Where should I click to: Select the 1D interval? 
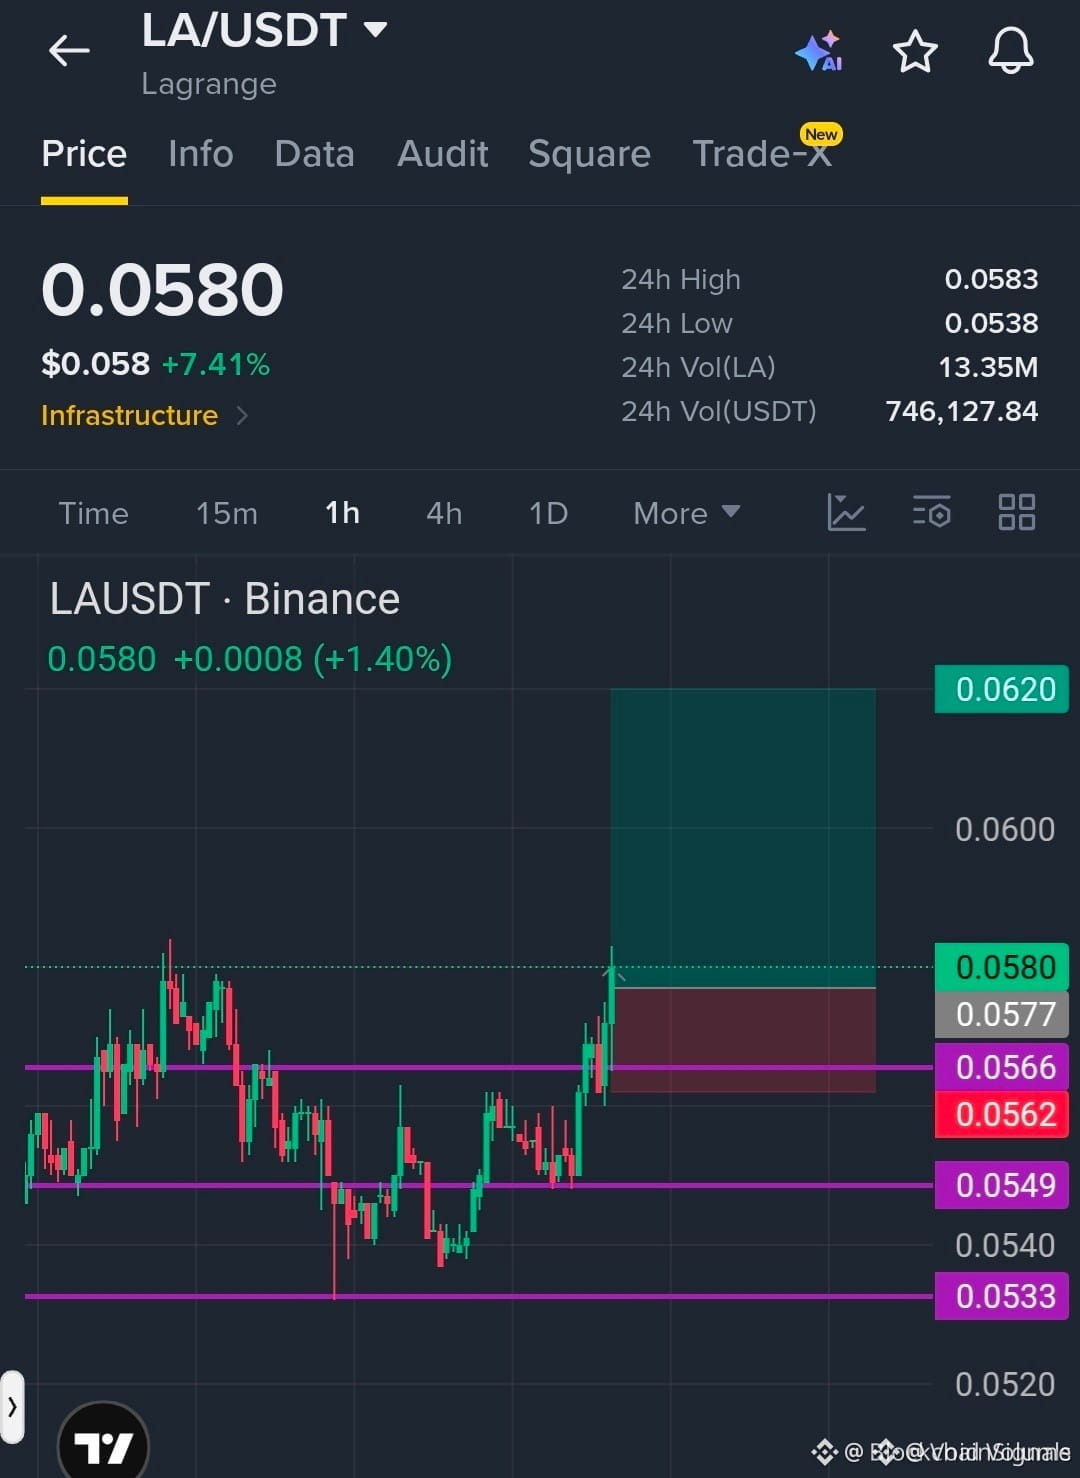click(x=548, y=513)
